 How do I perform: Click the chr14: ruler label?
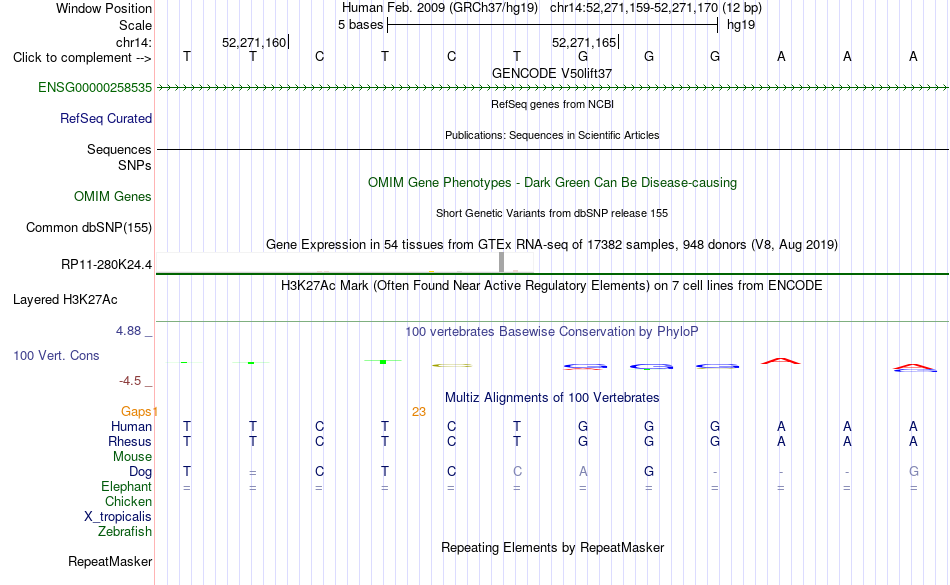tap(134, 43)
